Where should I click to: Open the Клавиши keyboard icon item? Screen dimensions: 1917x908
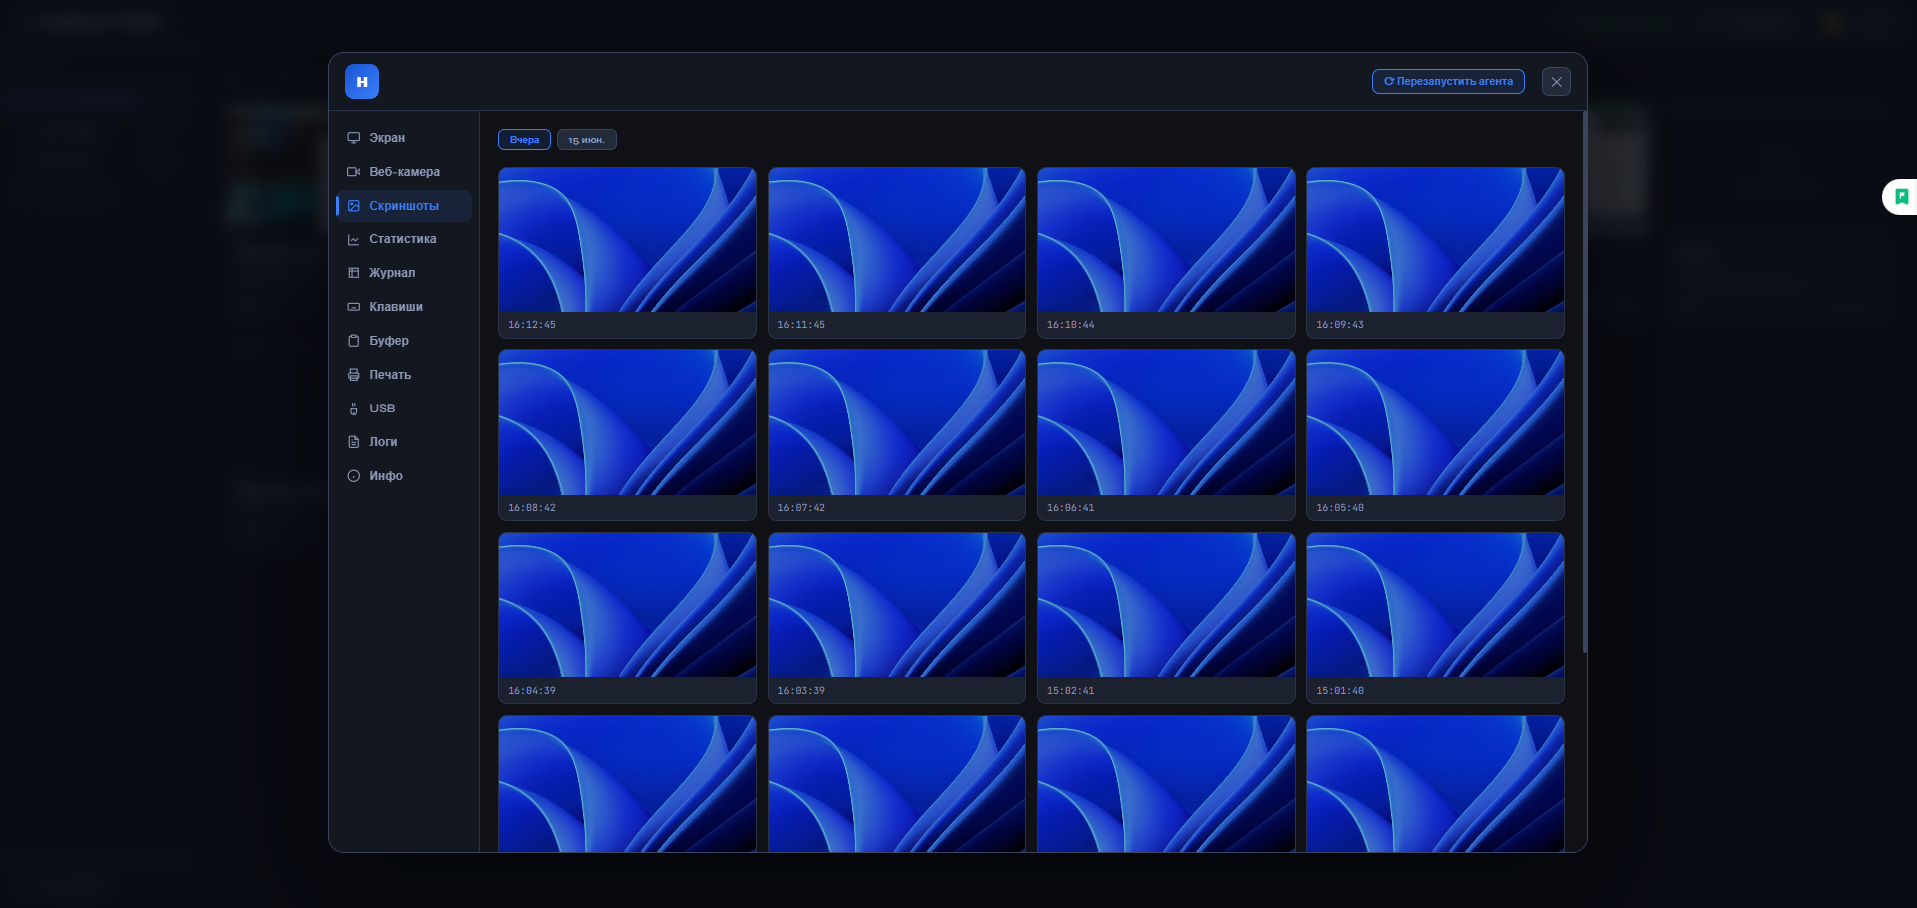(x=353, y=307)
